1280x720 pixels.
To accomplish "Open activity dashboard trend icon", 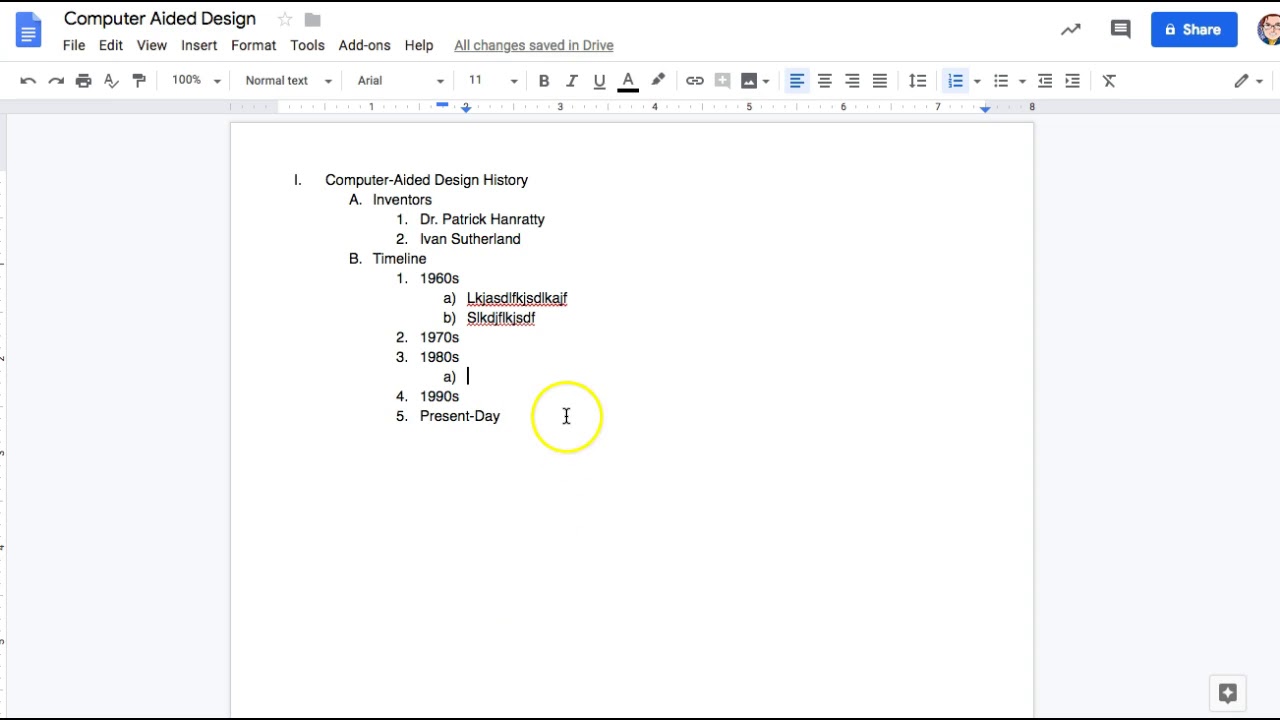I will (x=1071, y=30).
